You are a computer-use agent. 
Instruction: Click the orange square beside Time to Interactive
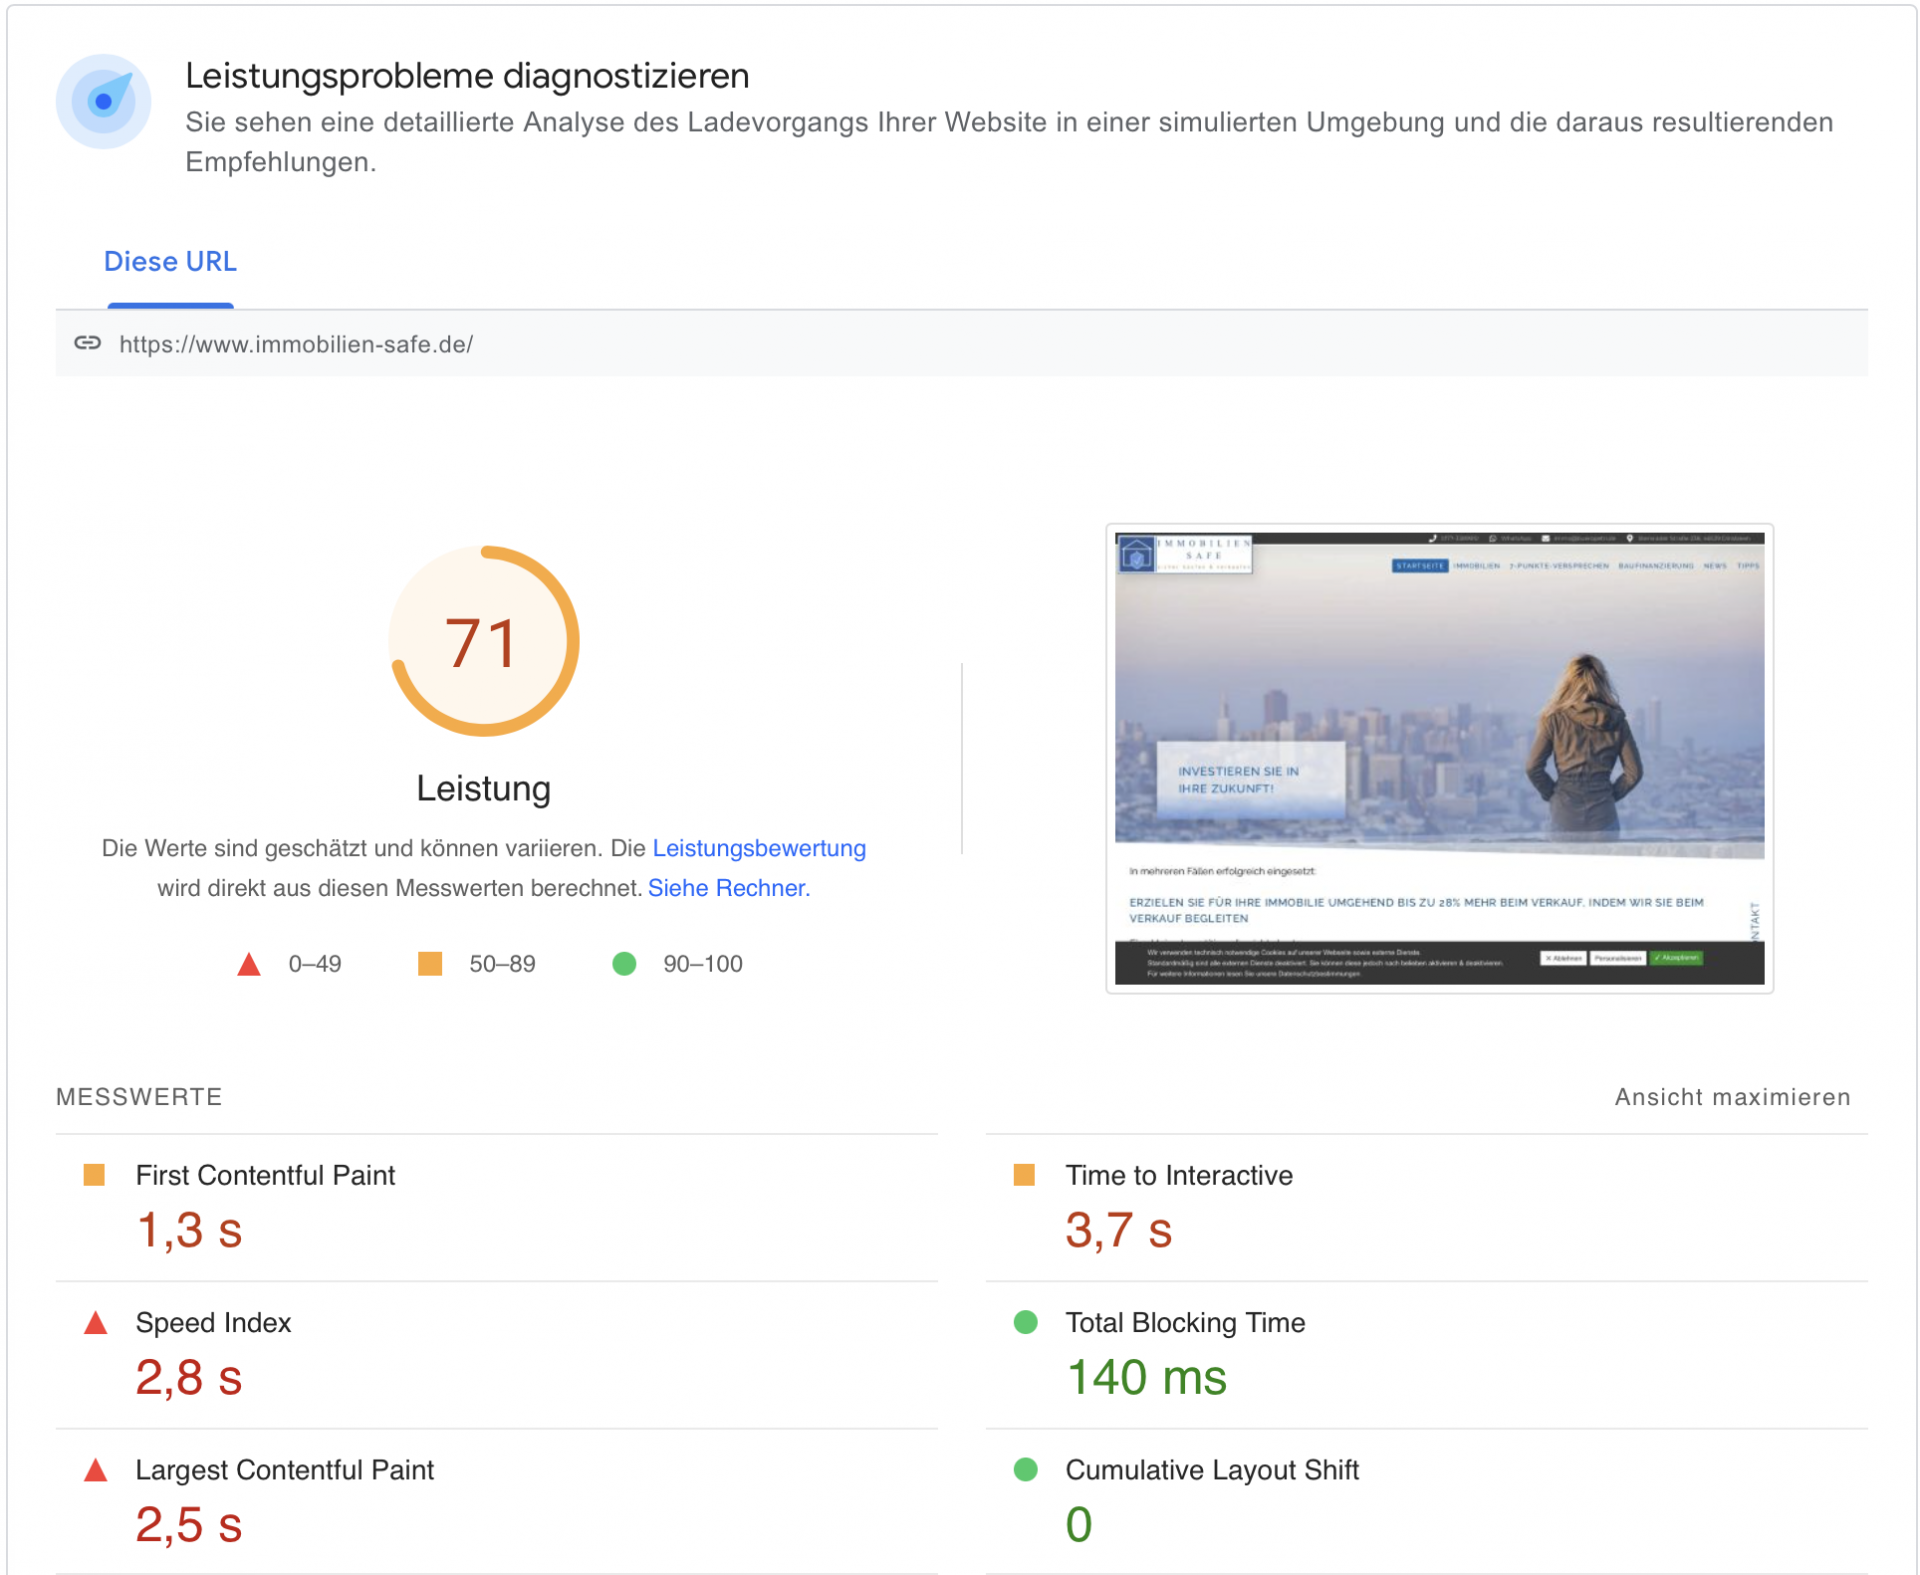coord(1024,1174)
